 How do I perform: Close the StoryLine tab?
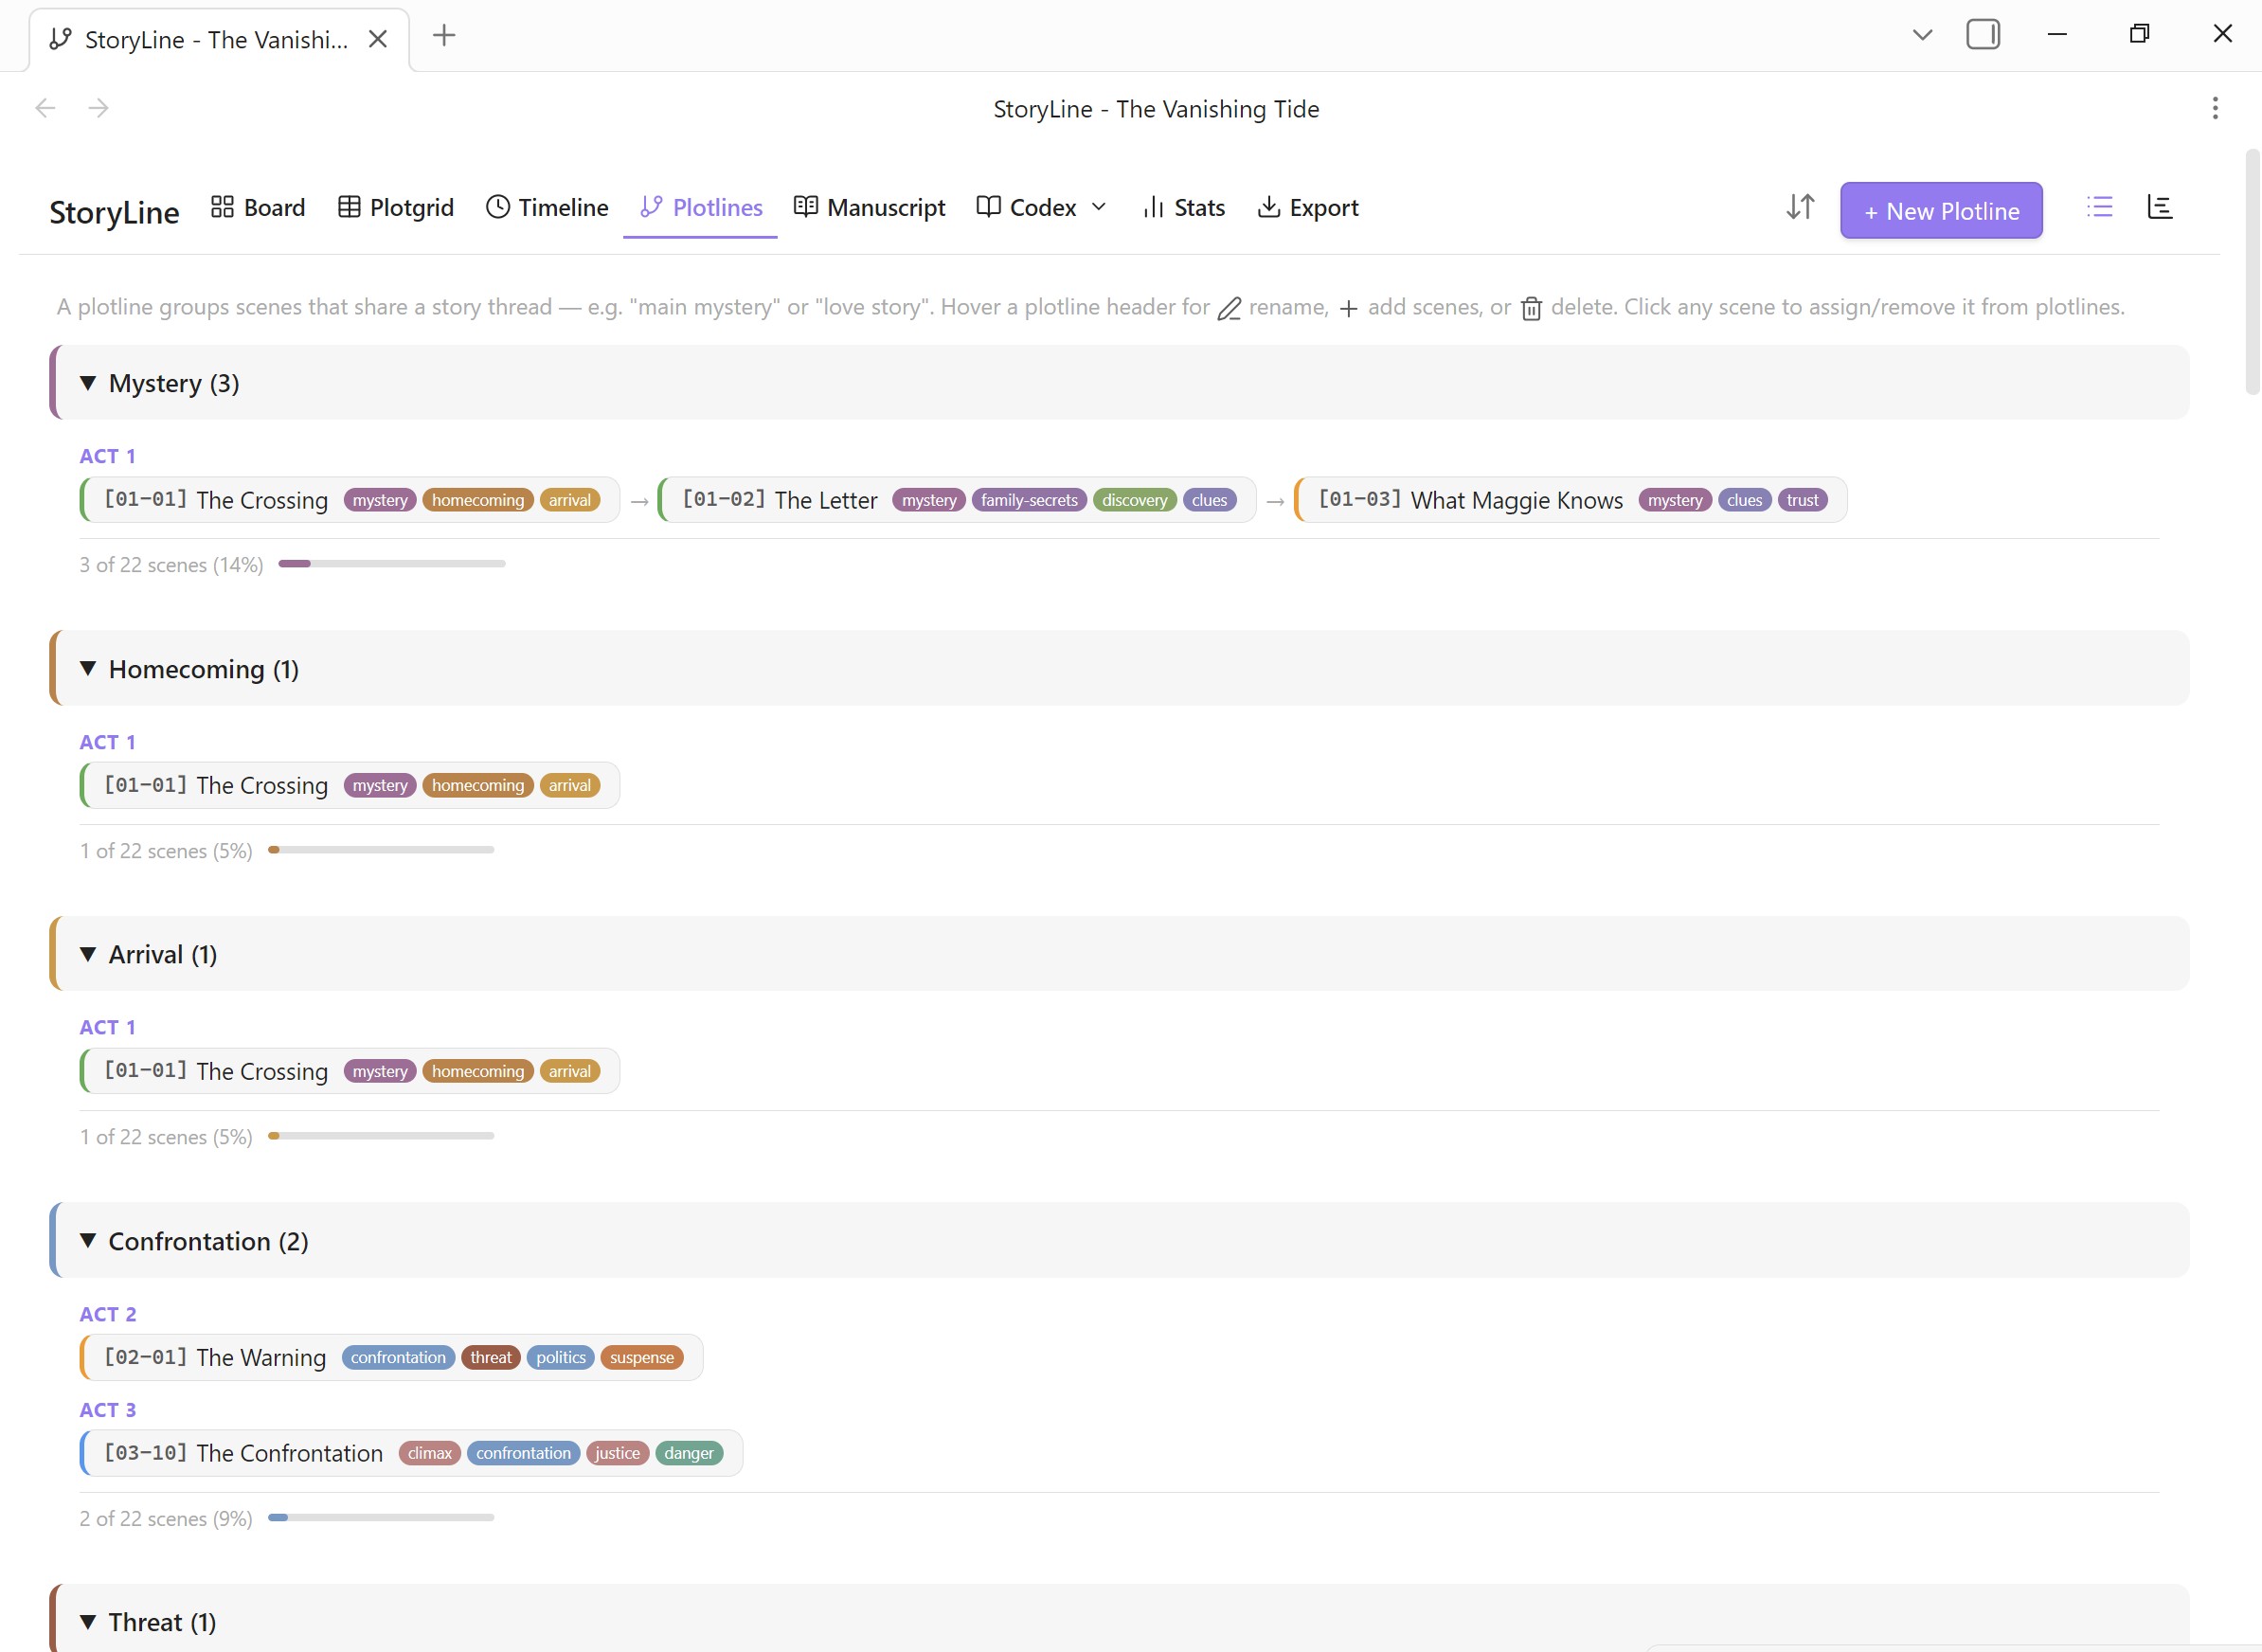tap(377, 39)
